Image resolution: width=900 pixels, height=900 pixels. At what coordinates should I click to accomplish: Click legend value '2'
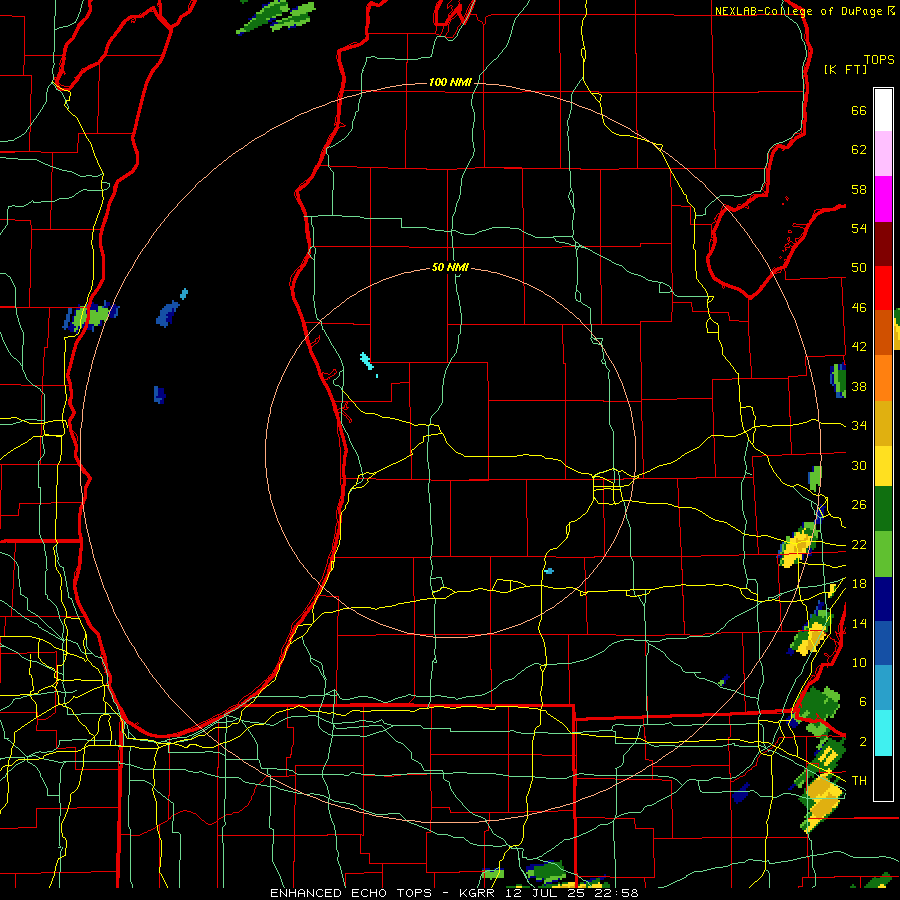pyautogui.click(x=862, y=742)
